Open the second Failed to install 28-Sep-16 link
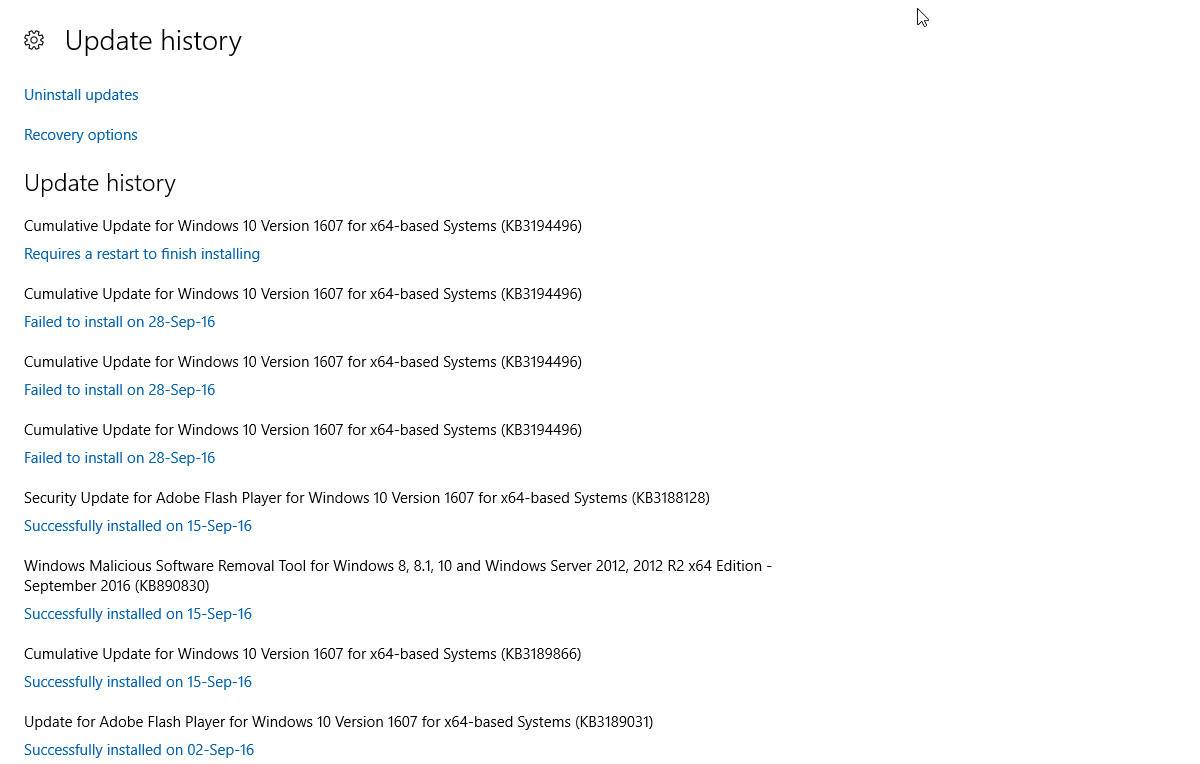 120,390
